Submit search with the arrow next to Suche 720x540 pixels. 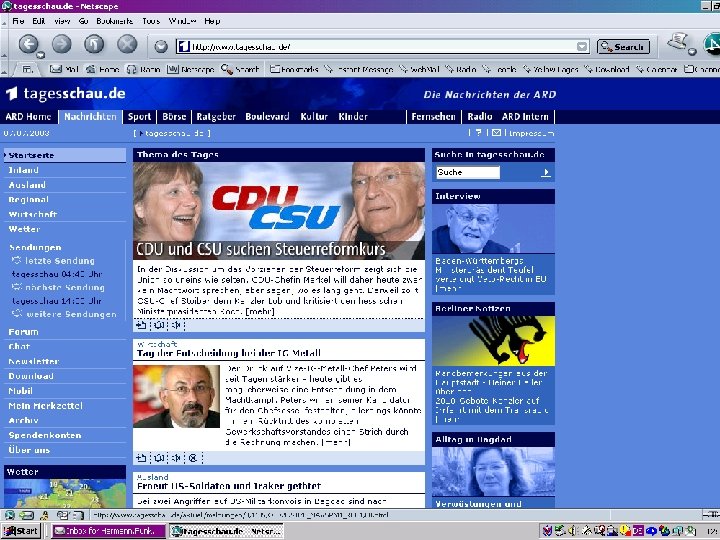(546, 173)
